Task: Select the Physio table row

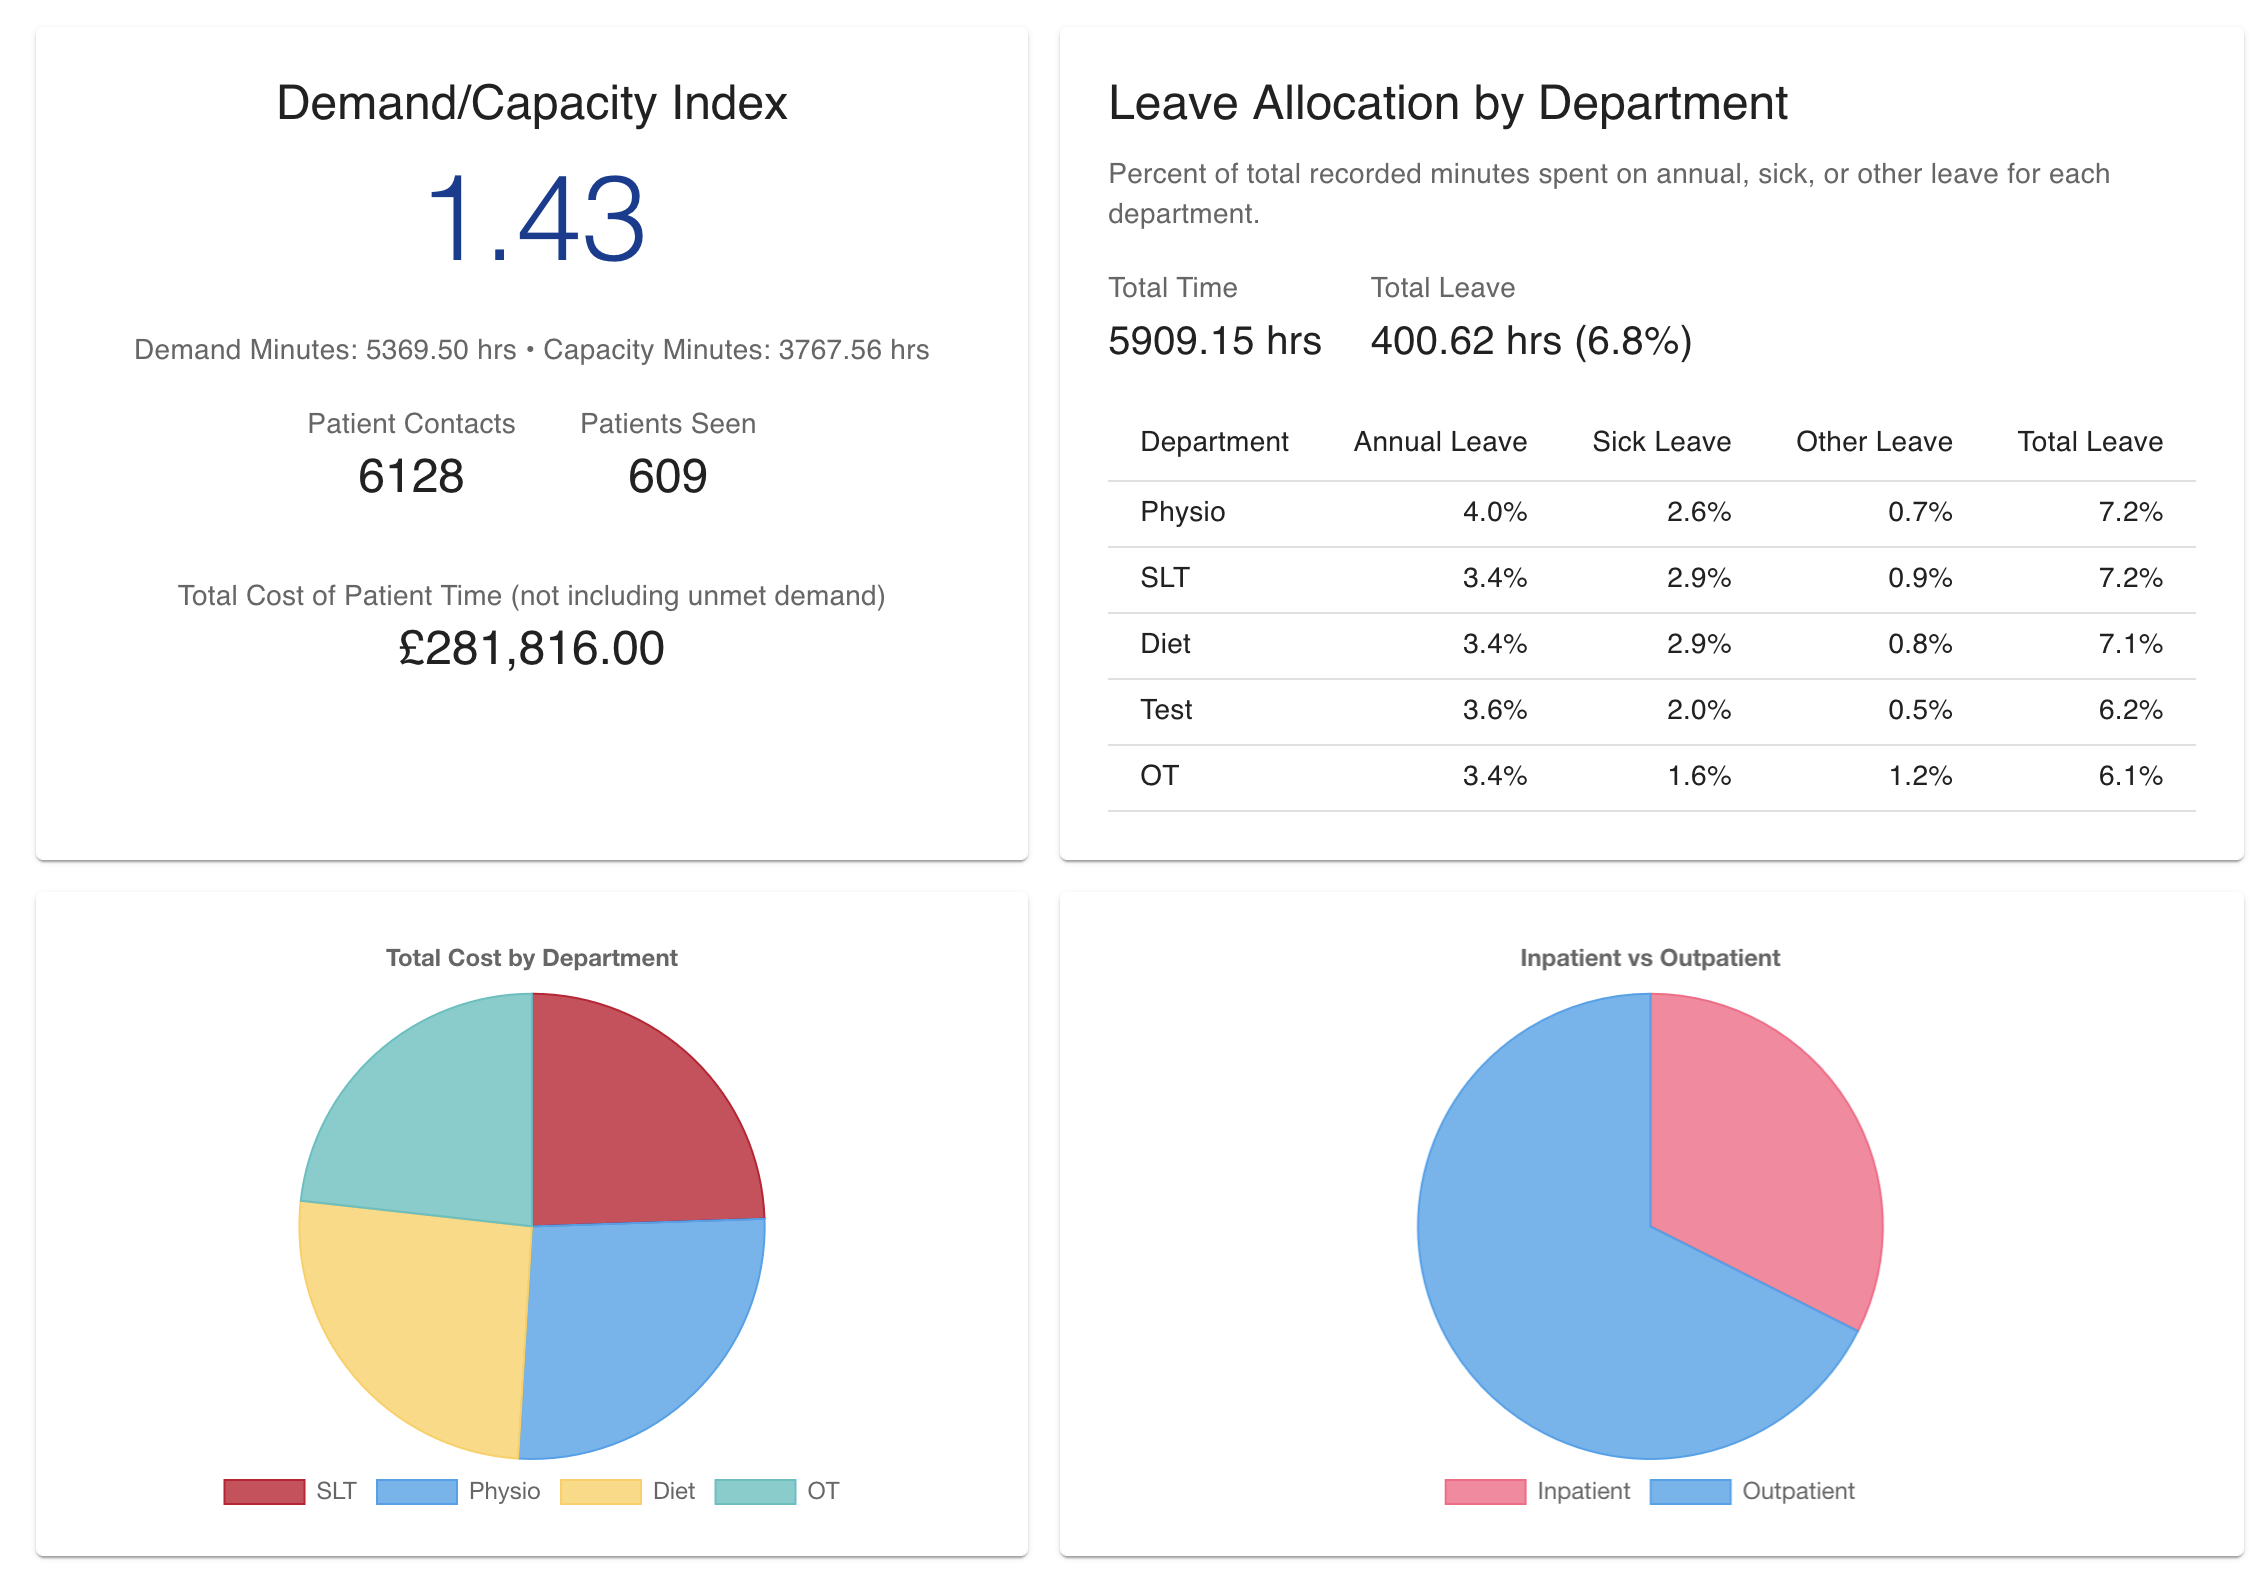Action: [x=1650, y=512]
